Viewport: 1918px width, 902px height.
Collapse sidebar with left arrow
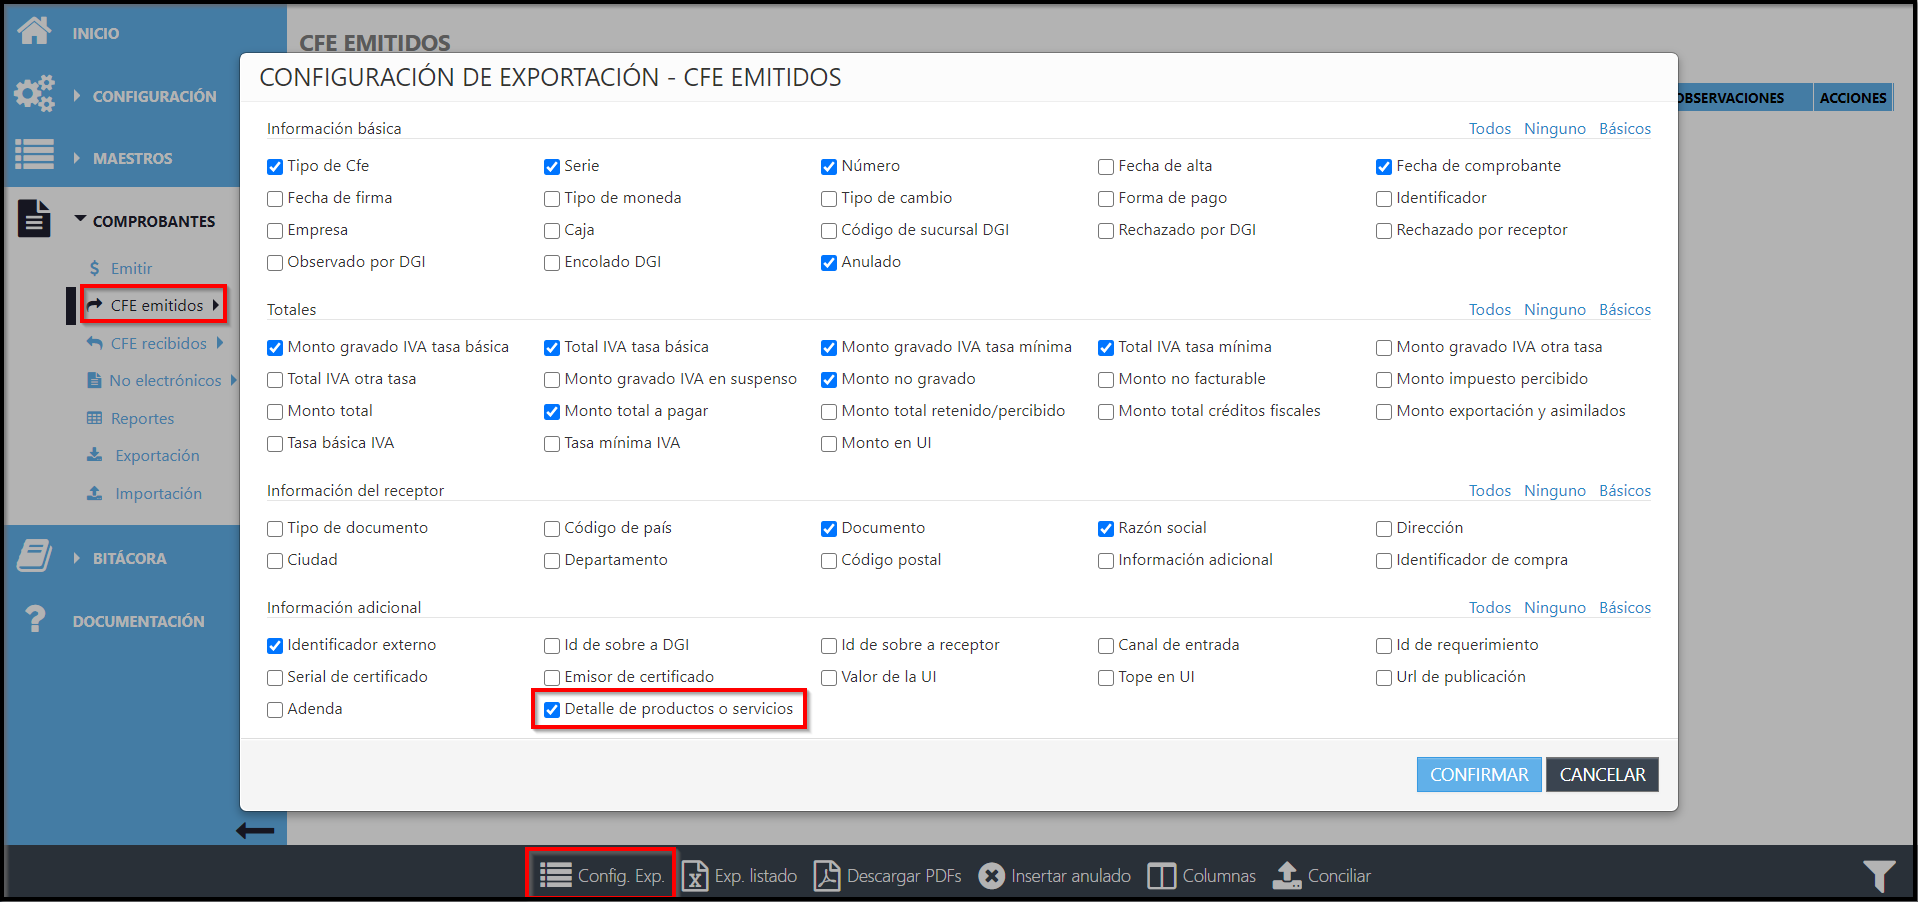[255, 830]
